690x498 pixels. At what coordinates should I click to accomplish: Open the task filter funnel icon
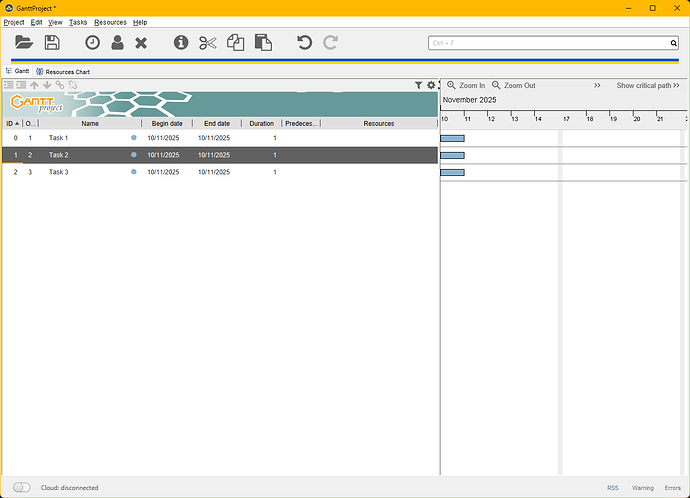[x=419, y=86]
